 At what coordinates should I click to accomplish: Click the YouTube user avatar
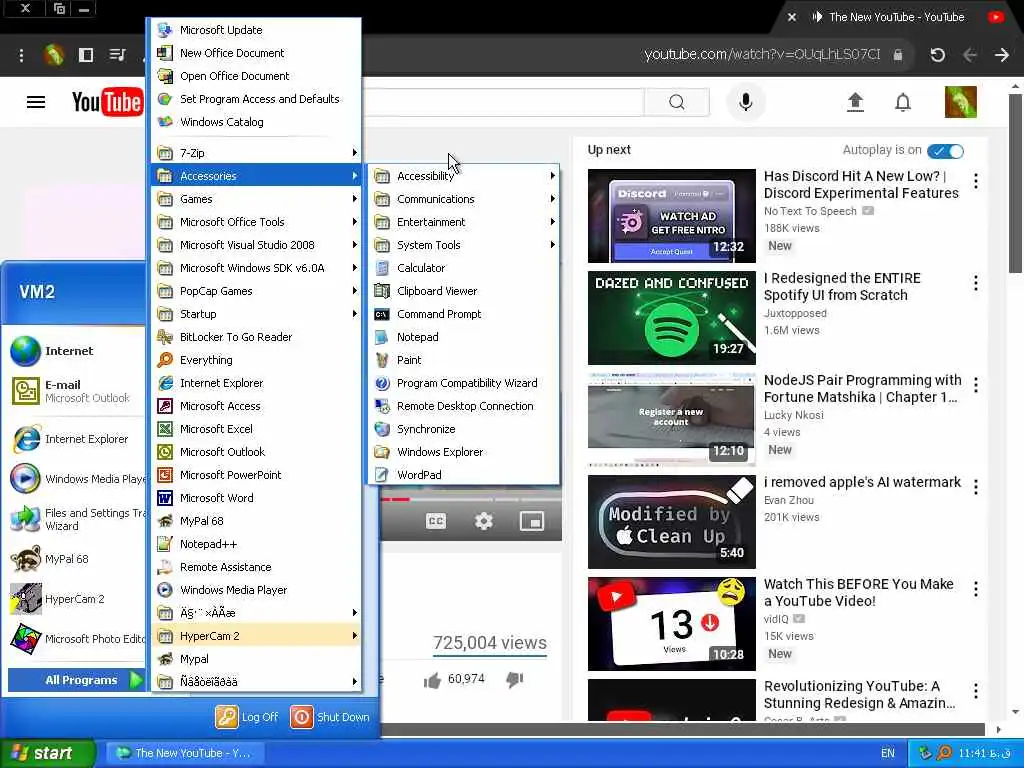[x=961, y=102]
